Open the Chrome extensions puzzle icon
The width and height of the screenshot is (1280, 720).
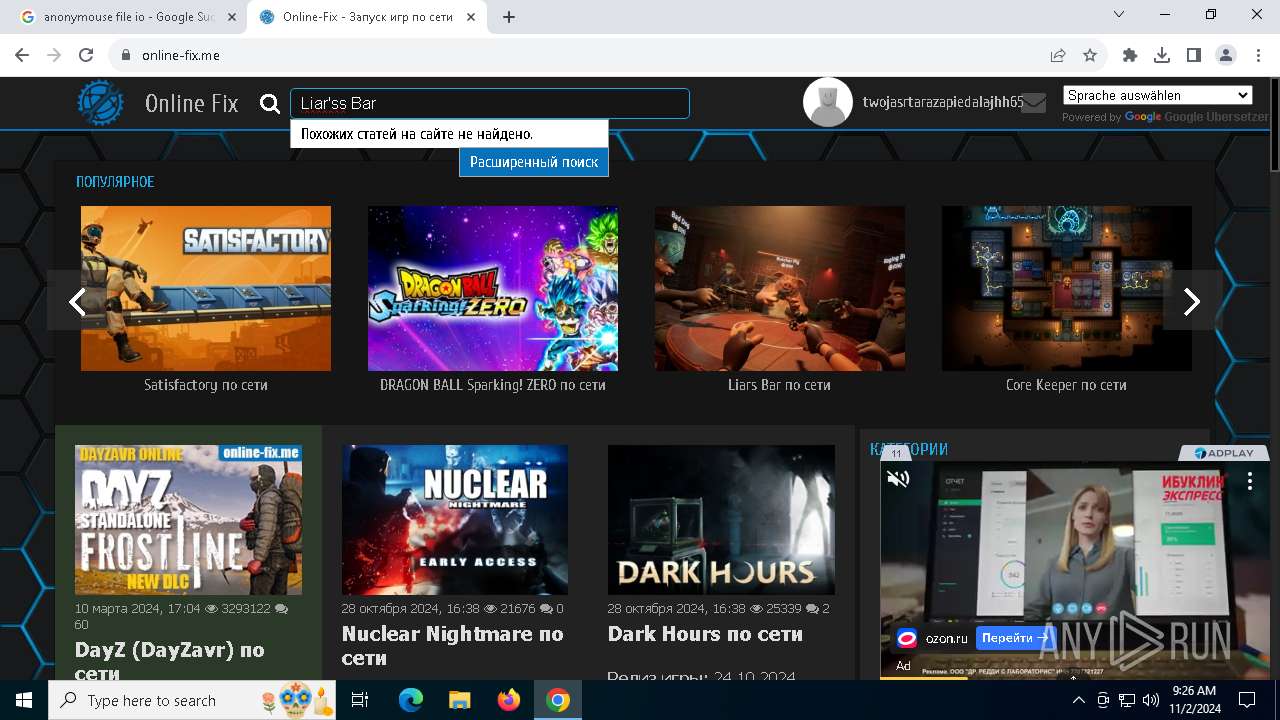coord(1130,56)
